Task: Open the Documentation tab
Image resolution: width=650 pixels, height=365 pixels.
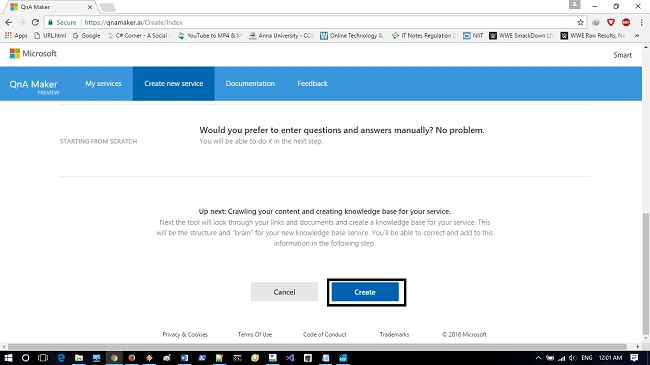Action: (250, 83)
